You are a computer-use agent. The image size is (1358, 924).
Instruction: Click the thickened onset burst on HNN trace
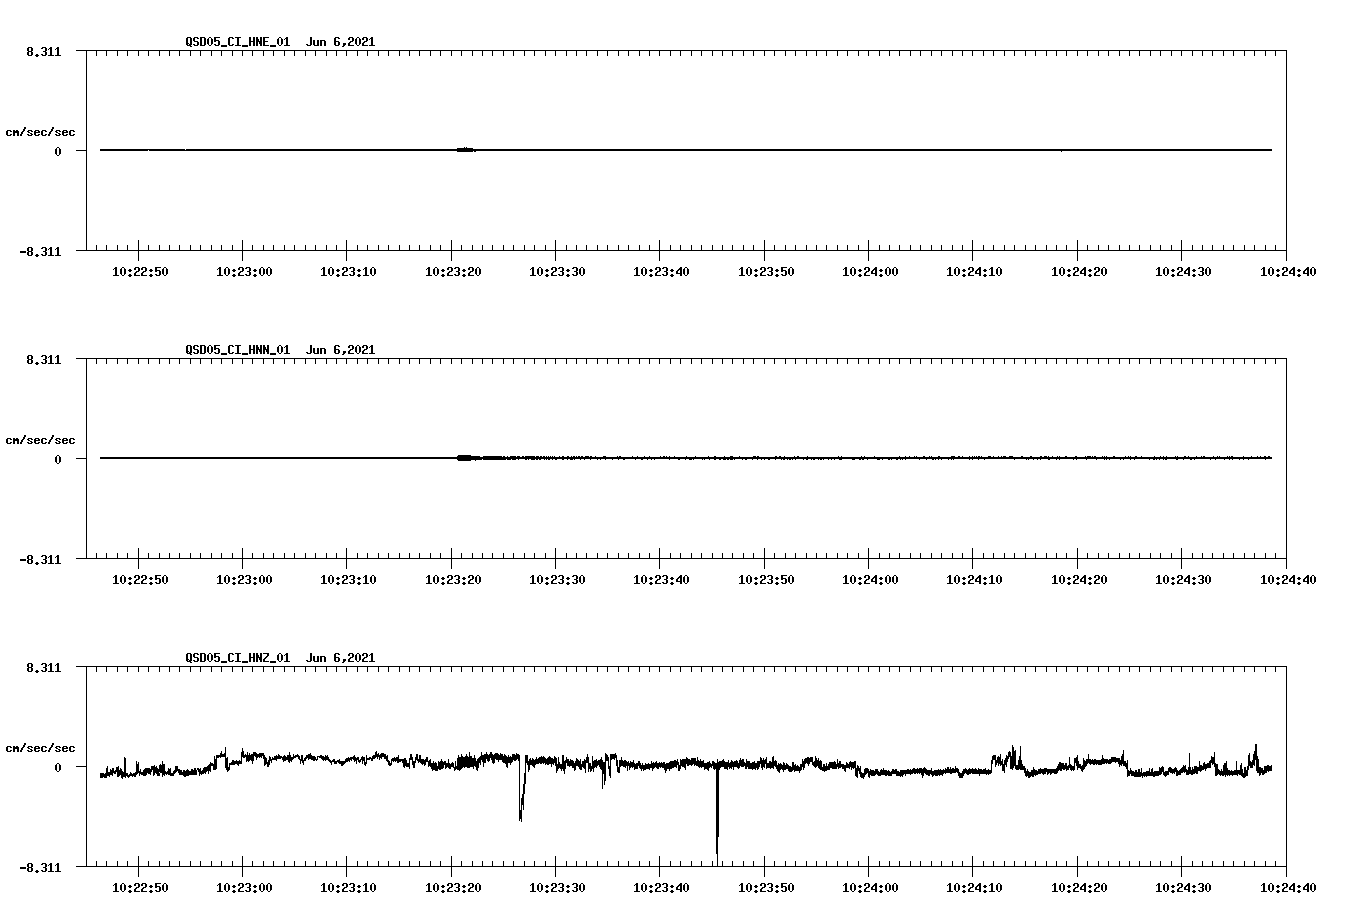[x=466, y=458]
